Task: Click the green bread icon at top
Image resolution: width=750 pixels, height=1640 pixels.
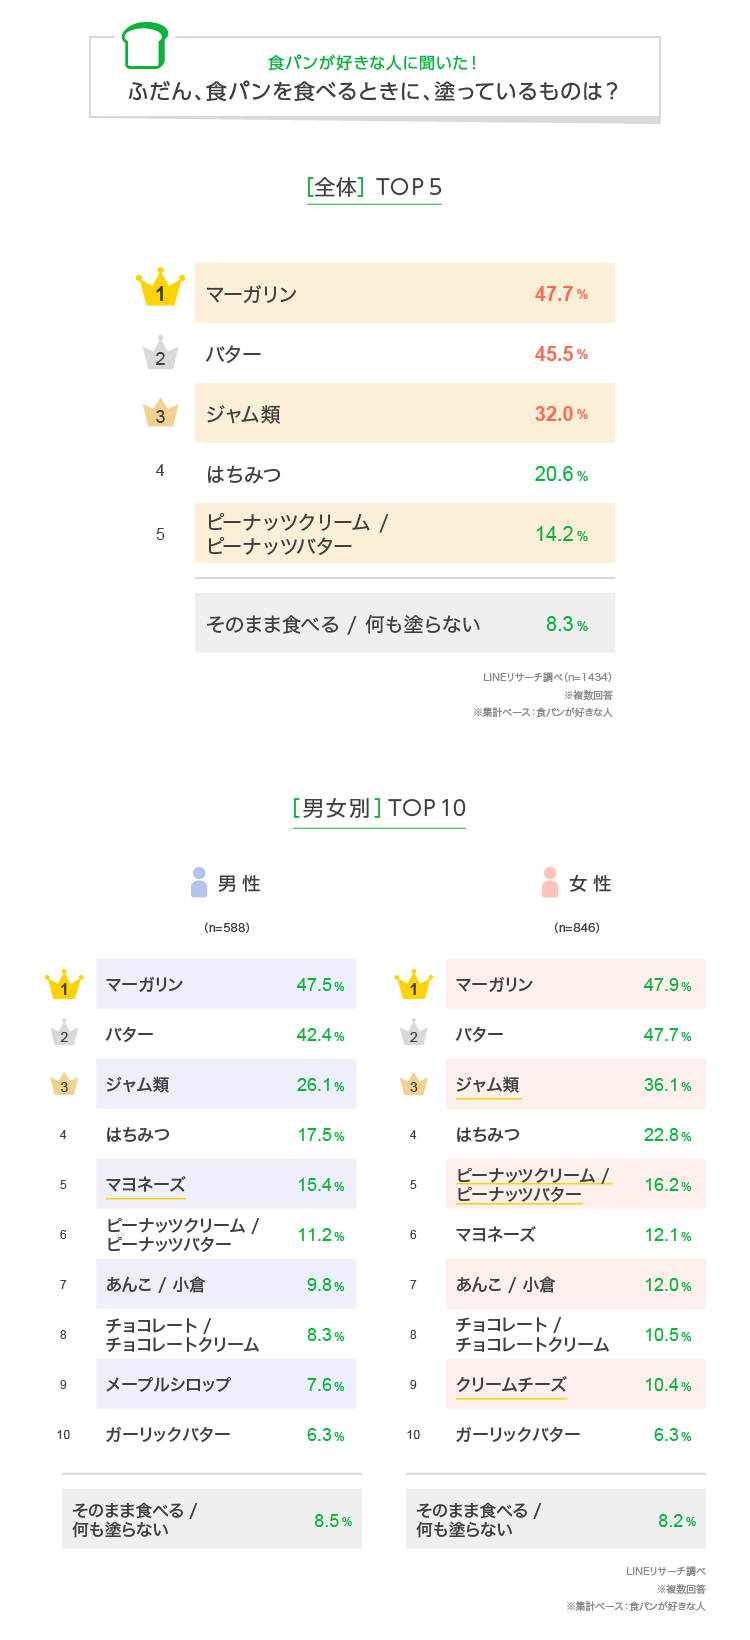Action: pos(144,46)
